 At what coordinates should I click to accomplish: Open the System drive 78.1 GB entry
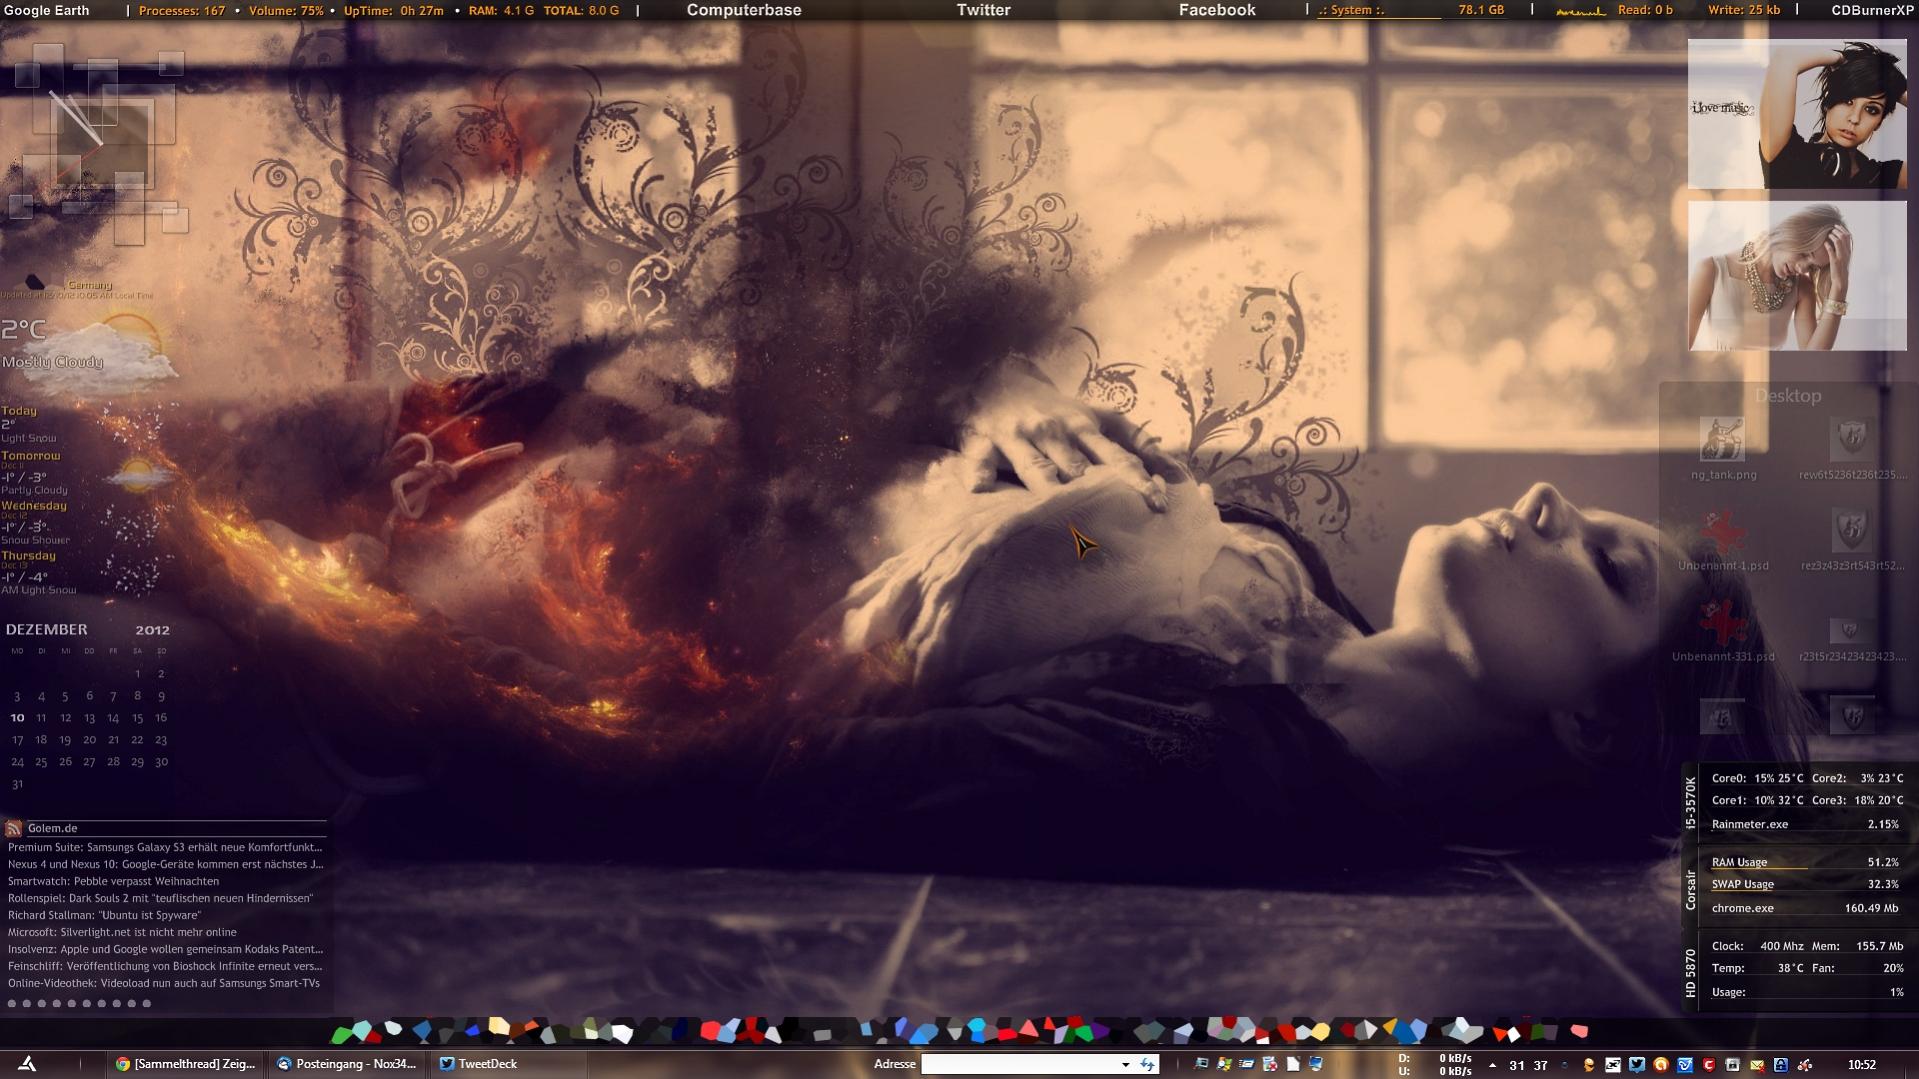(x=1412, y=10)
